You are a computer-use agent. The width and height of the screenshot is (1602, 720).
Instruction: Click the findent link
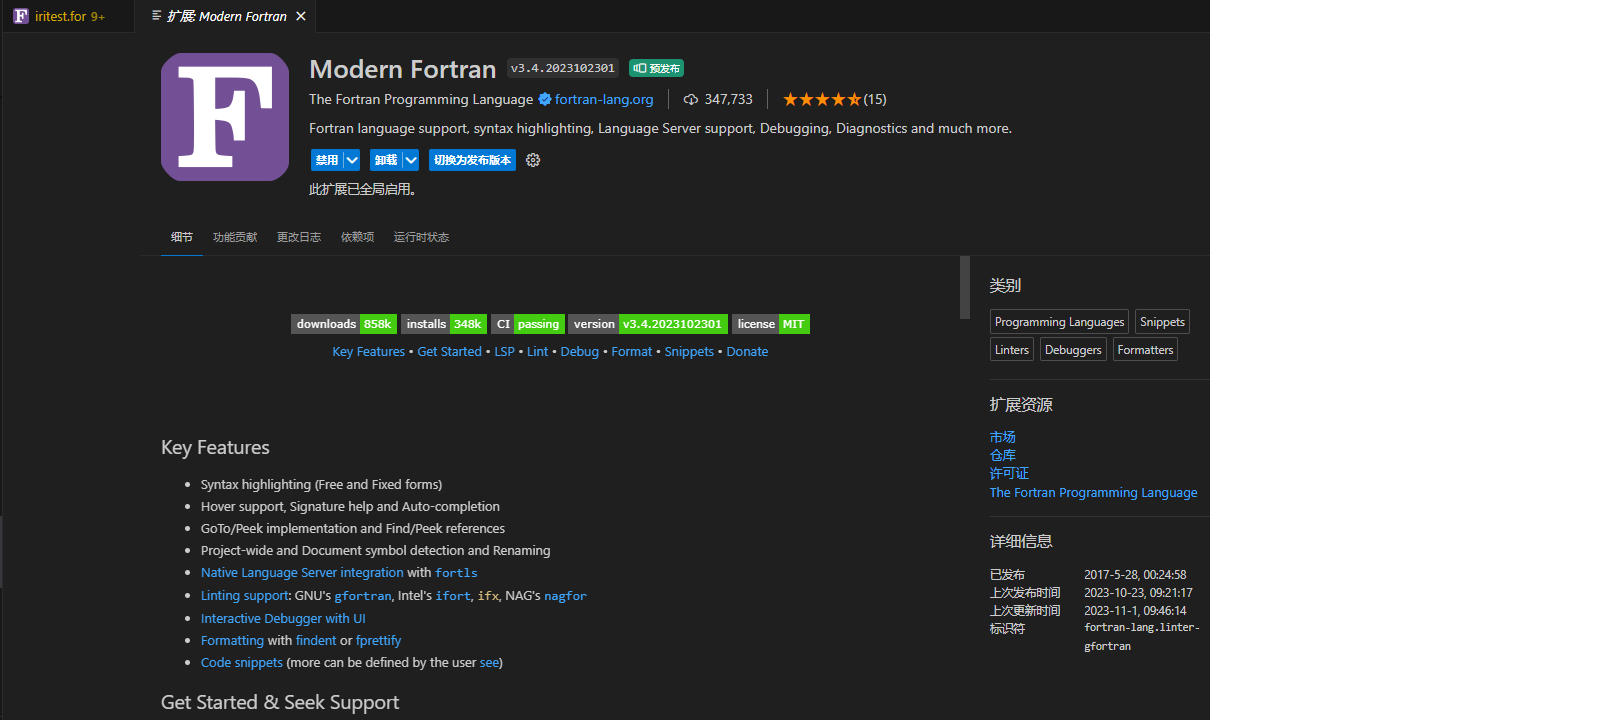tap(316, 641)
